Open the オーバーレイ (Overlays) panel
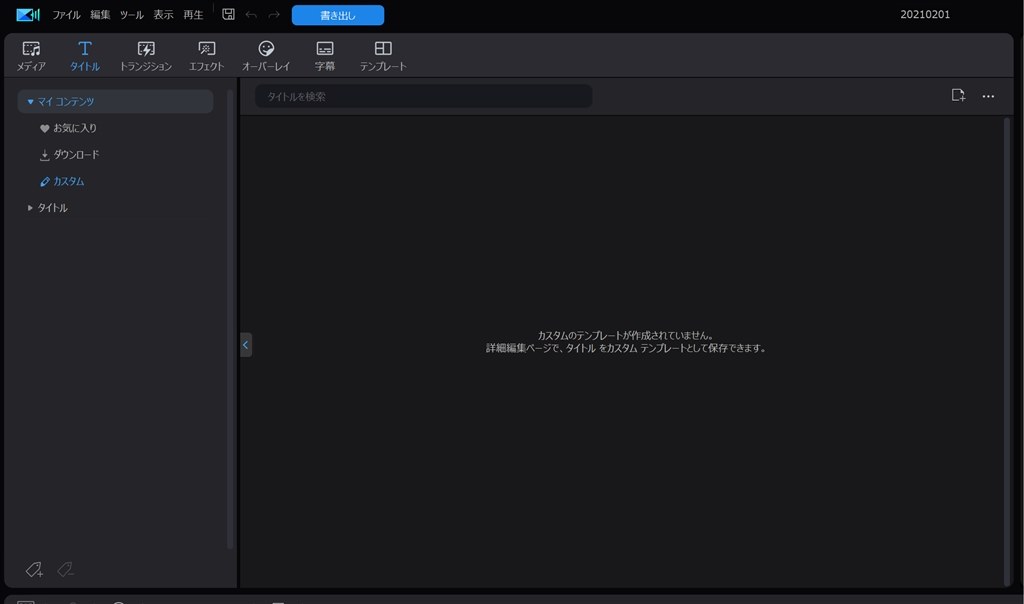Image resolution: width=1024 pixels, height=604 pixels. coord(265,55)
